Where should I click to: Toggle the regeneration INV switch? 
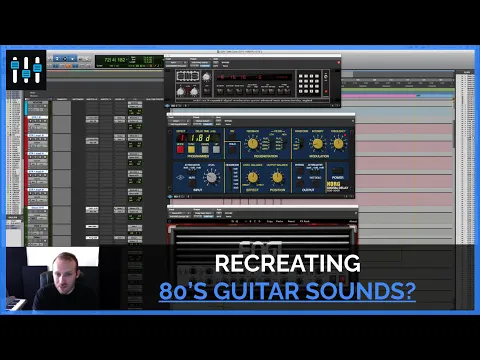click(x=232, y=136)
